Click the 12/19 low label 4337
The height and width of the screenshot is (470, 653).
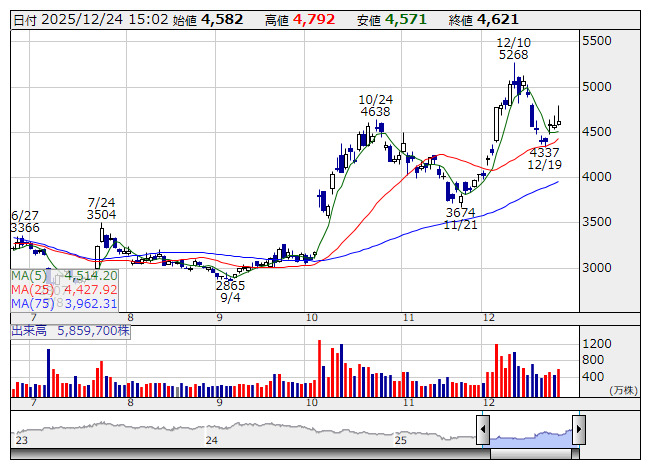pyautogui.click(x=544, y=152)
